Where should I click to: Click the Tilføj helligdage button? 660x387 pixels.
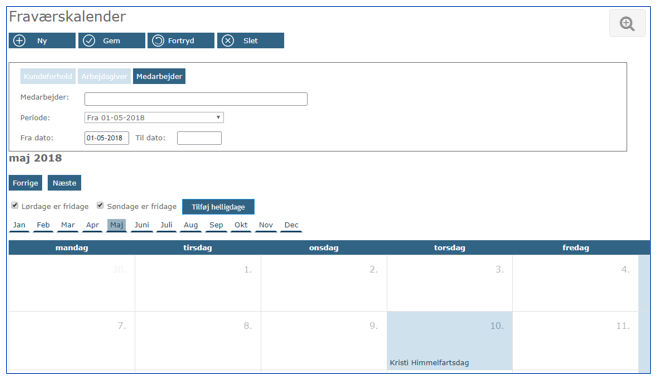(x=218, y=207)
